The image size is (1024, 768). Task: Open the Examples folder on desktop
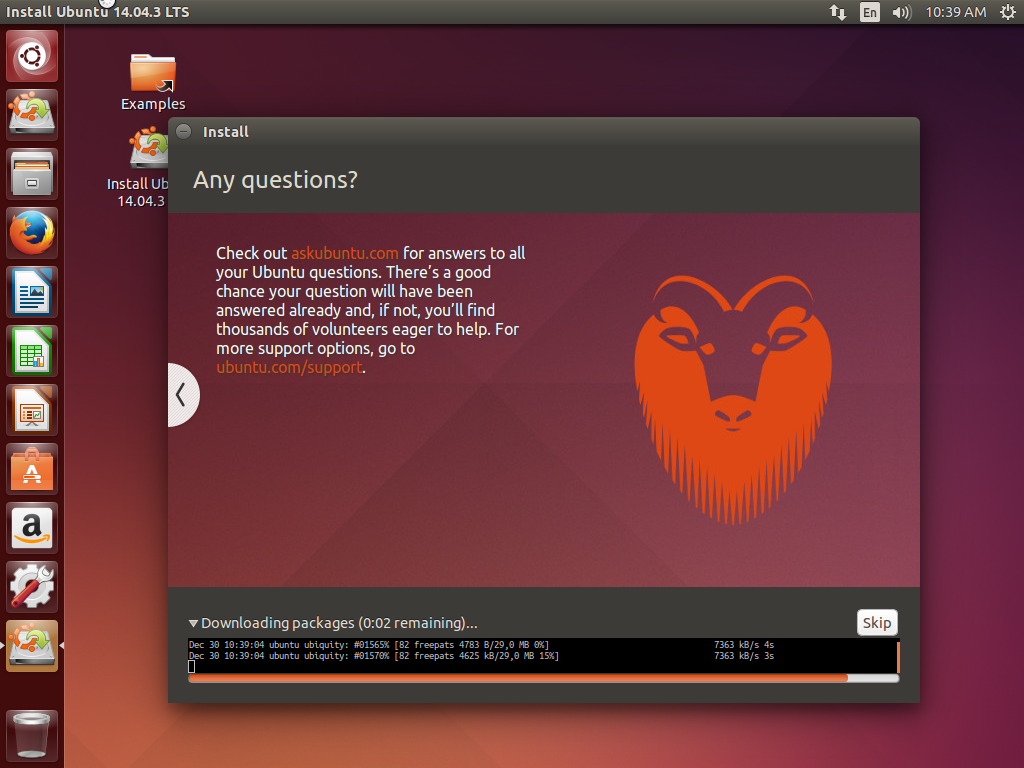(153, 82)
